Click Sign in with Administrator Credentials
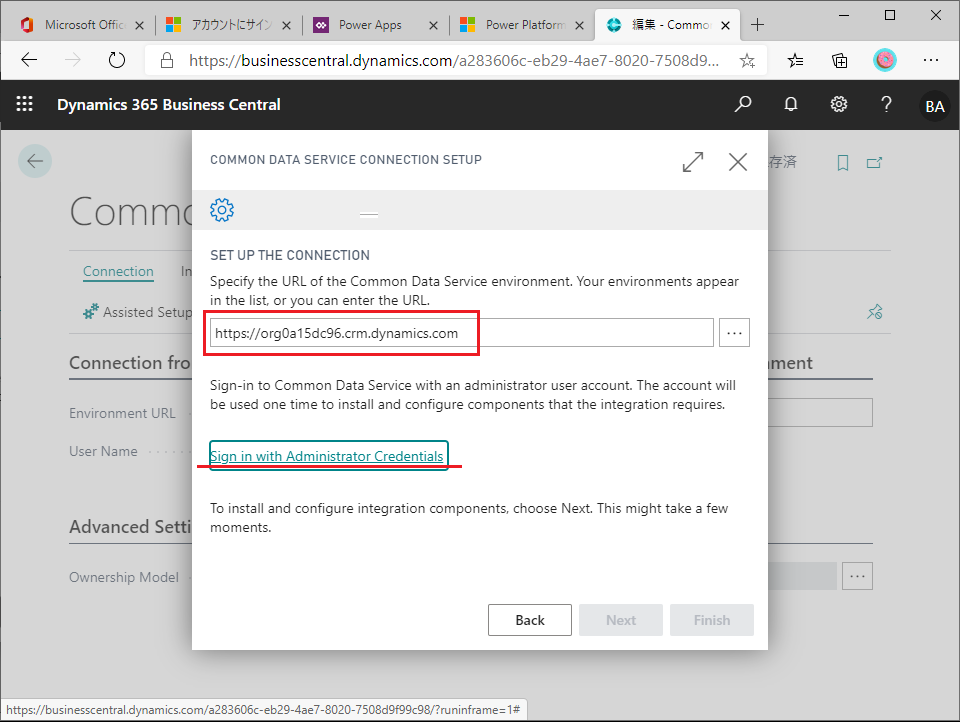960x722 pixels. tap(326, 456)
